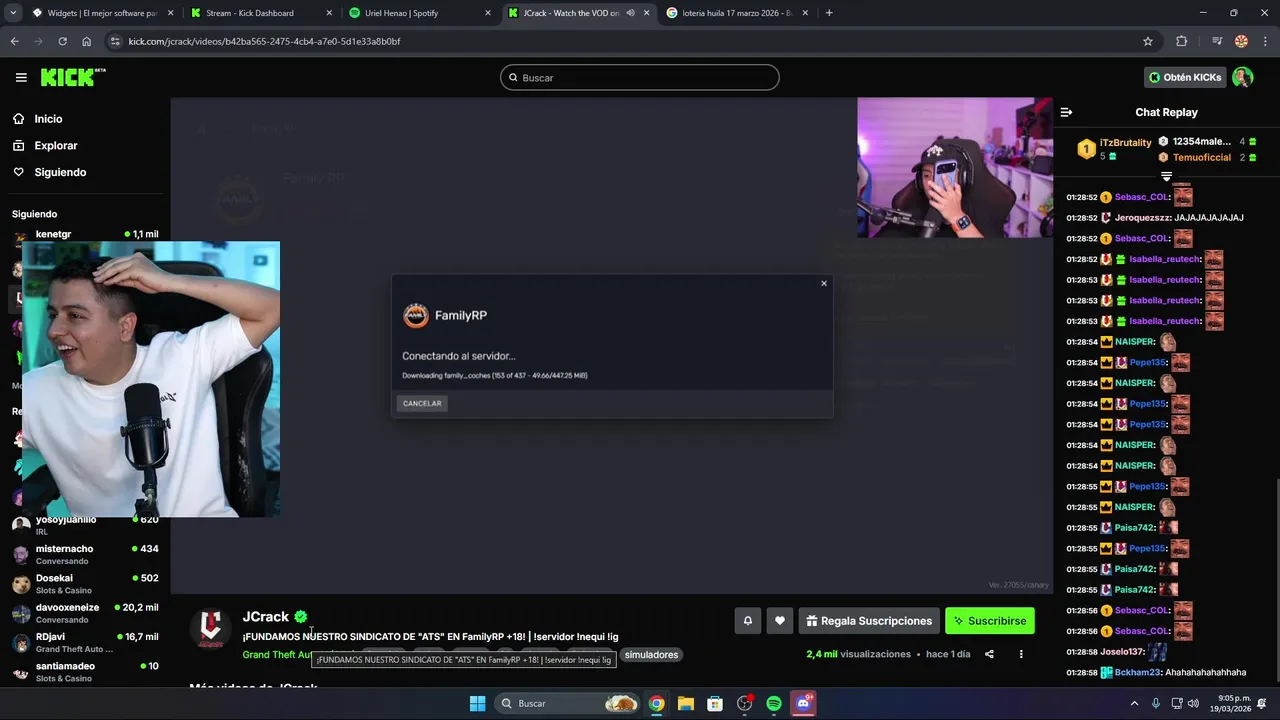
Task: Switch to Stream - Kick Dashboard tab
Action: 258,13
